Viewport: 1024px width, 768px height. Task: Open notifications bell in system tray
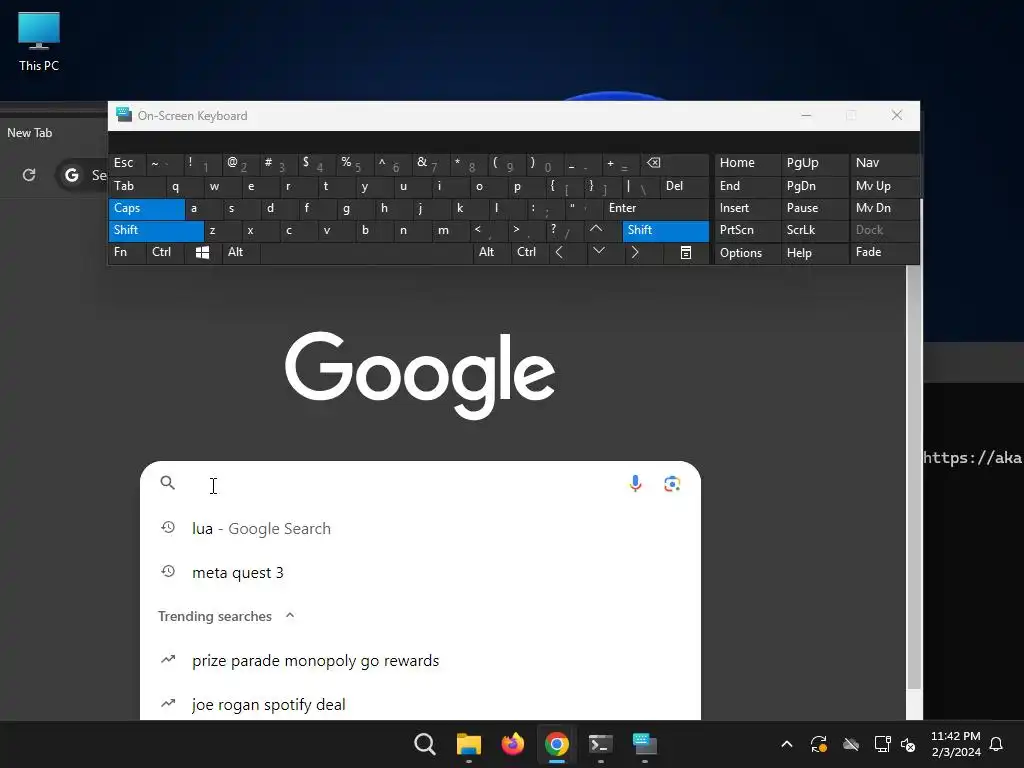tap(997, 744)
